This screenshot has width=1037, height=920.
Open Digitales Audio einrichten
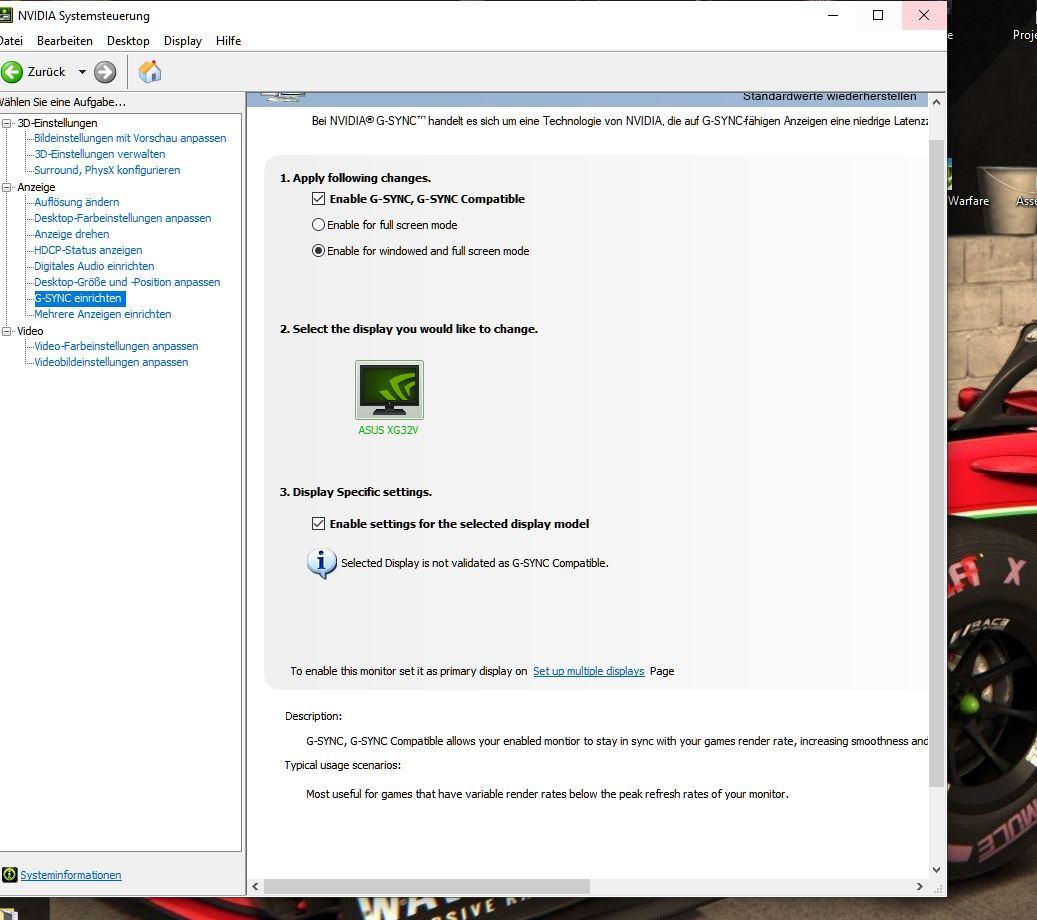[x=94, y=266]
